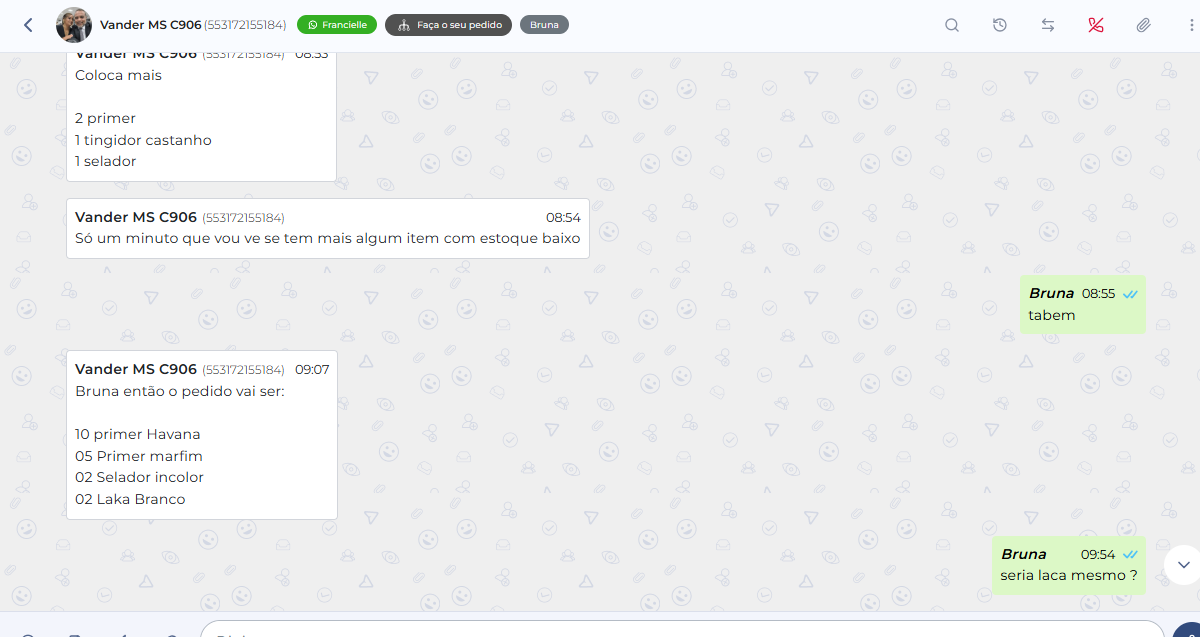Open the three-dot more options menu
Image resolution: width=1200 pixels, height=637 pixels.
(1192, 25)
